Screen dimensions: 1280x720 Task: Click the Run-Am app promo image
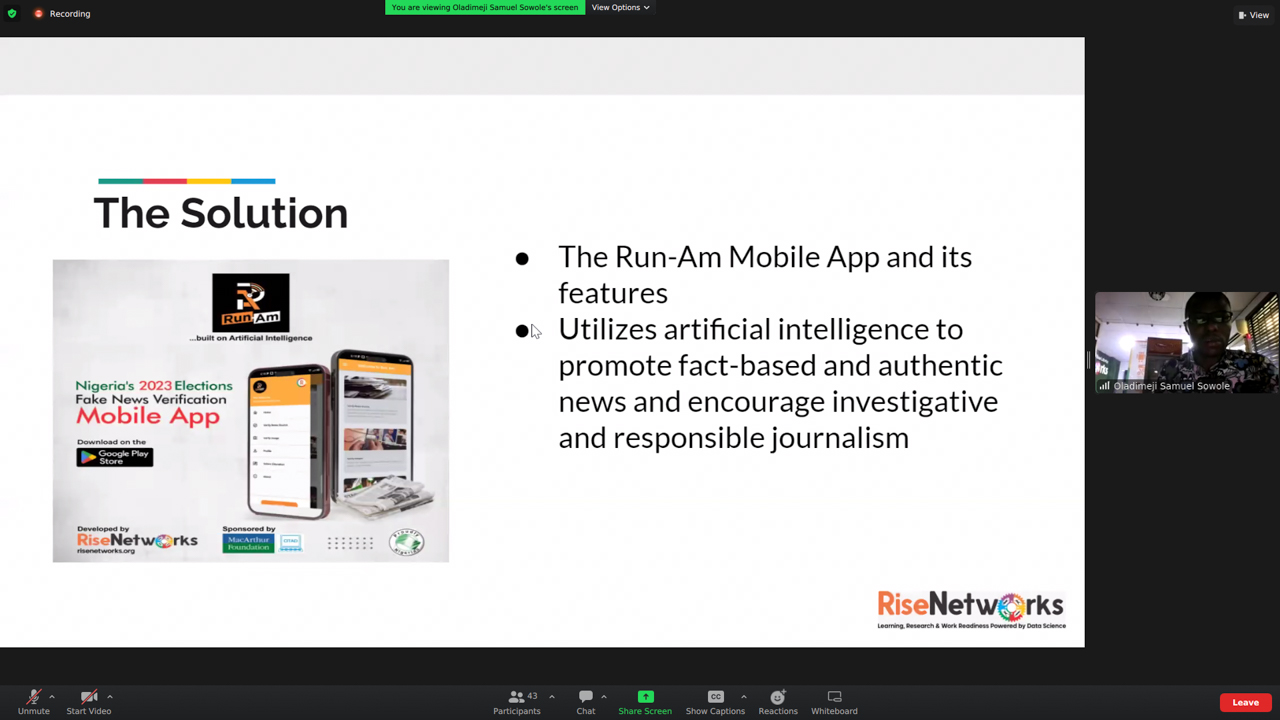tap(251, 411)
